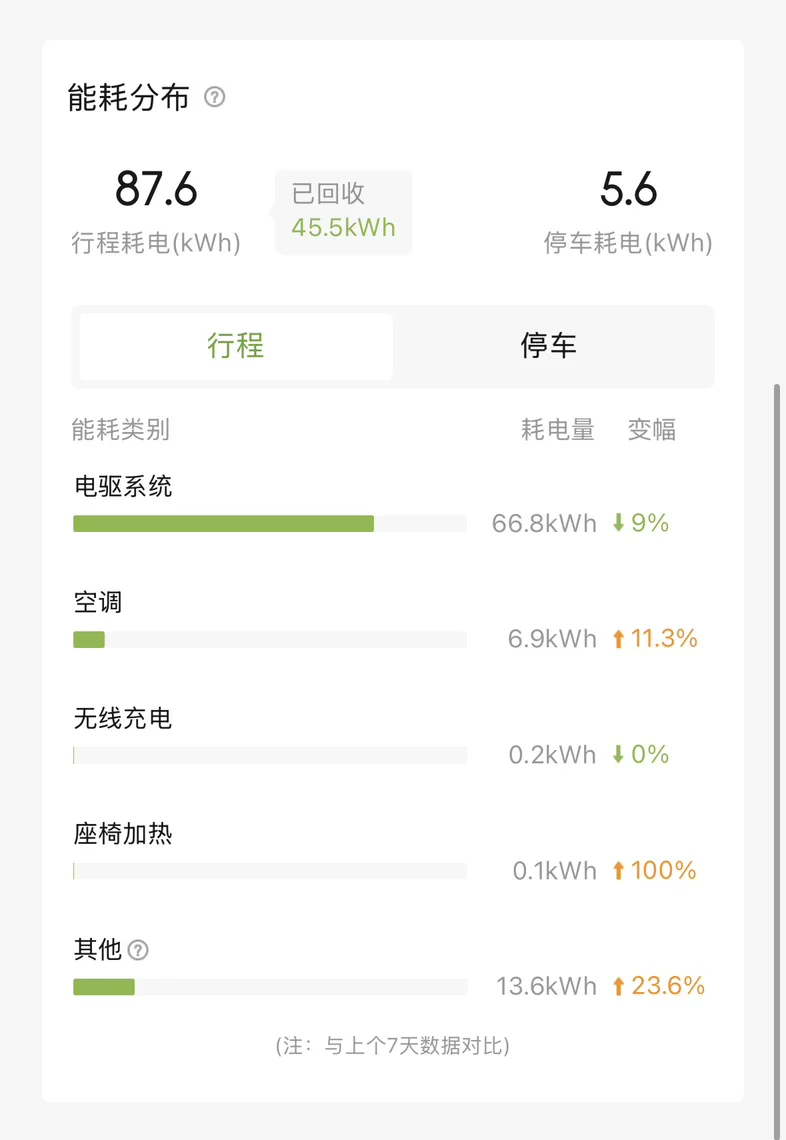
Task: Click the 其他 energy usage bar
Action: [104, 988]
